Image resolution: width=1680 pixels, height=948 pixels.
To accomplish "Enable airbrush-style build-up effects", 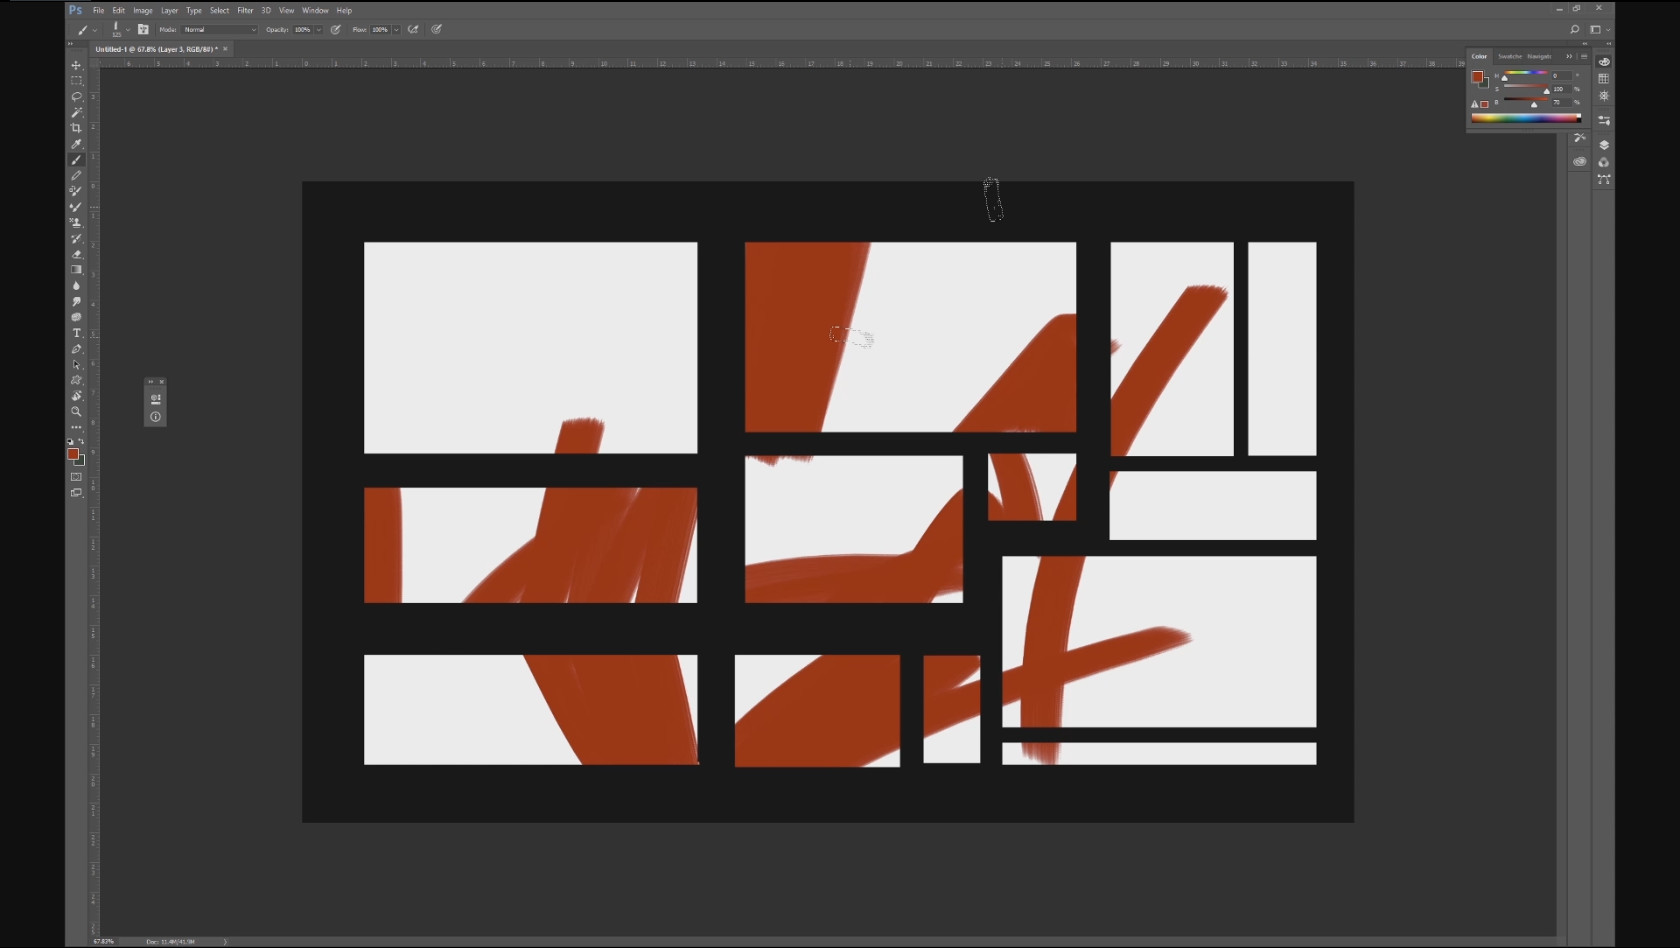I will [412, 29].
